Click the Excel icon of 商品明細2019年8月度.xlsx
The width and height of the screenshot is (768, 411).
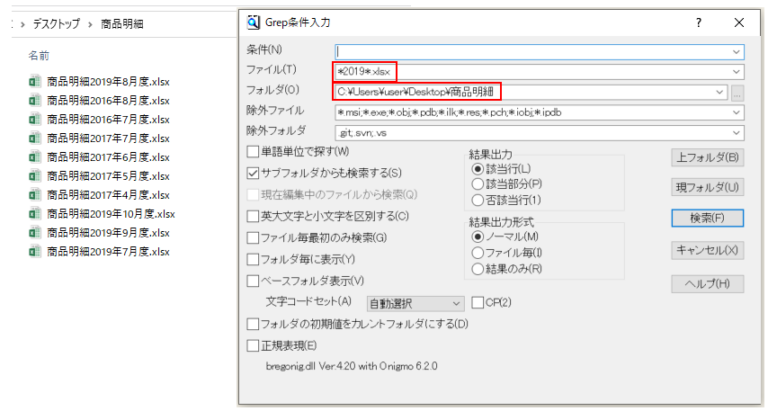(x=34, y=81)
